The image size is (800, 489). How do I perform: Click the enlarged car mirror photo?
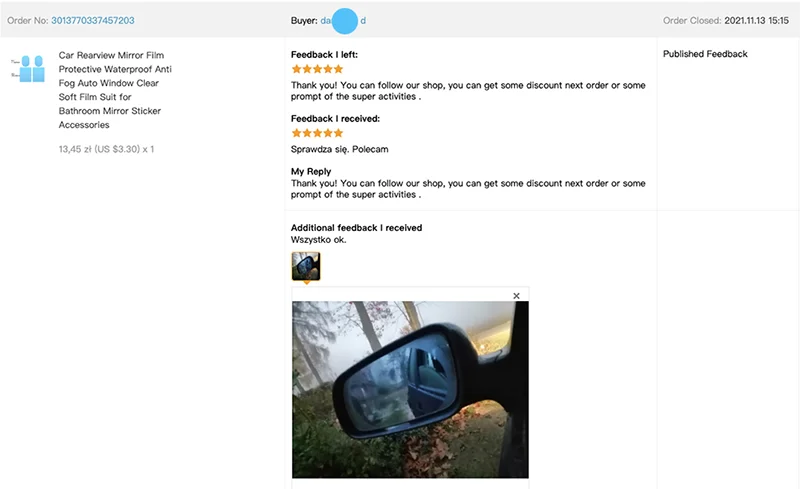point(410,389)
